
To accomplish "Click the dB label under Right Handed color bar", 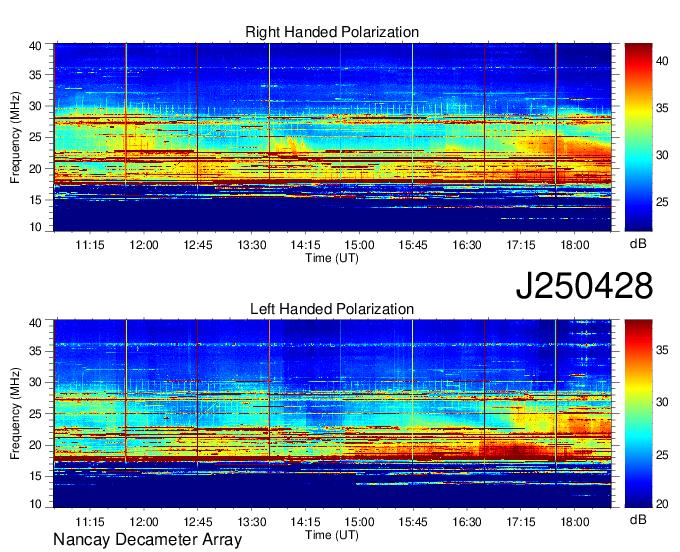I will [x=638, y=244].
